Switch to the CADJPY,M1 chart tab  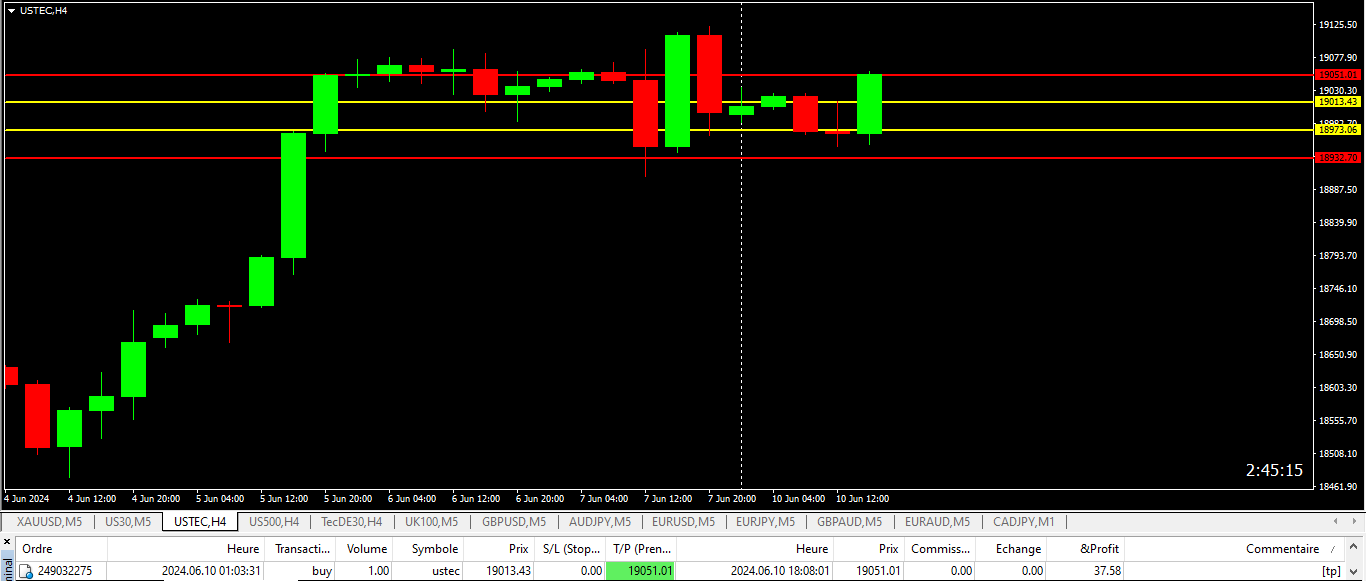pos(1023,521)
